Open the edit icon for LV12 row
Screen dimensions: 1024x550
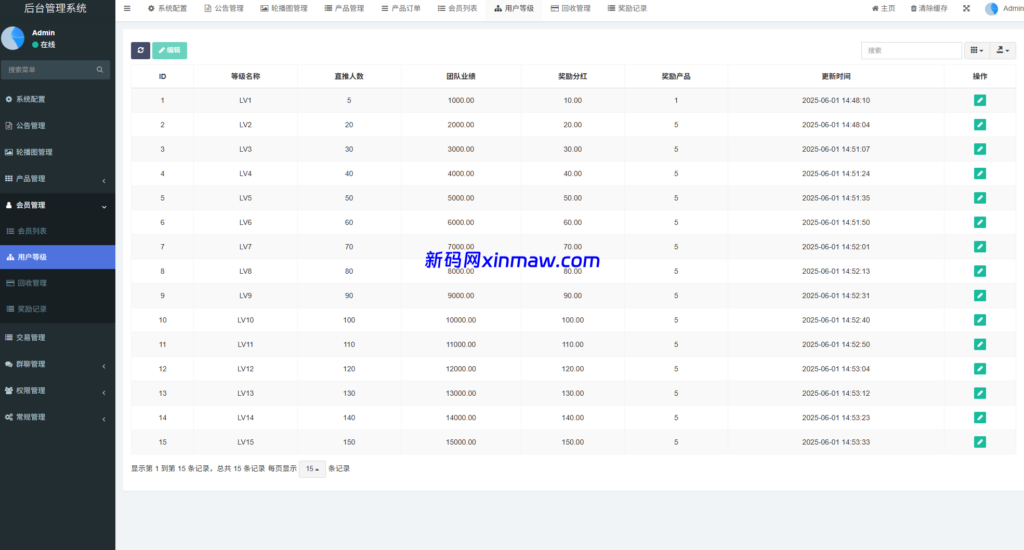[980, 369]
